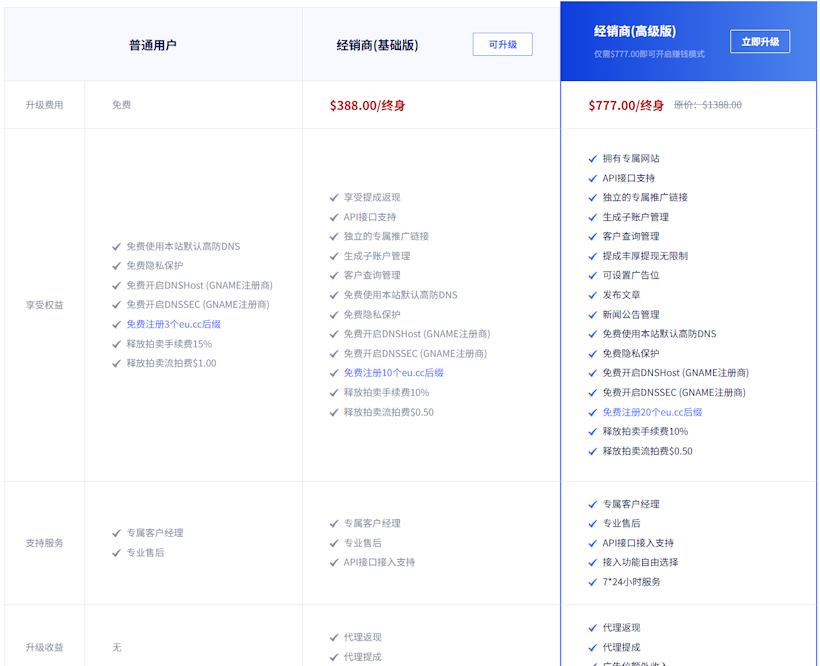Image resolution: width=820 pixels, height=666 pixels.
Task: Click checkmark icon beside 客户查询管理 in basic column
Action: (335, 276)
